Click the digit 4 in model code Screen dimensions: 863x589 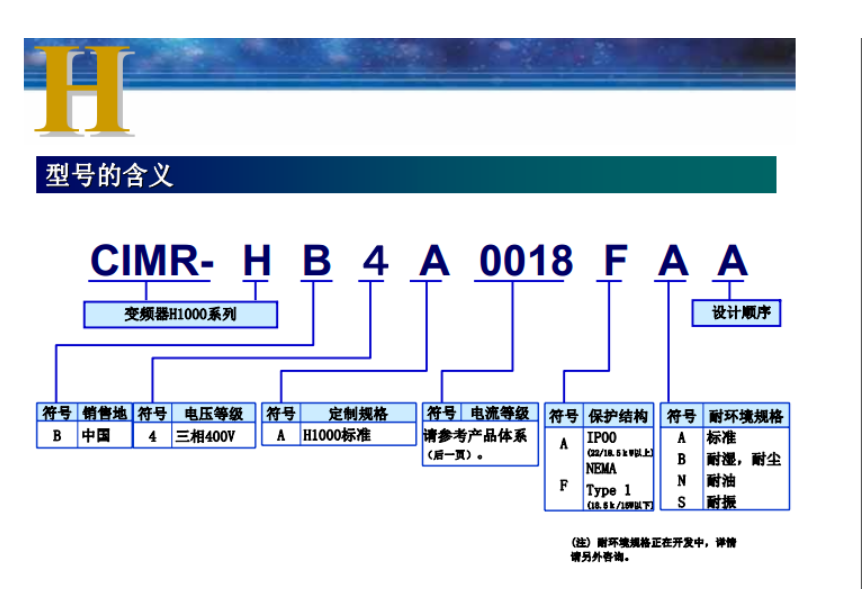coord(374,262)
